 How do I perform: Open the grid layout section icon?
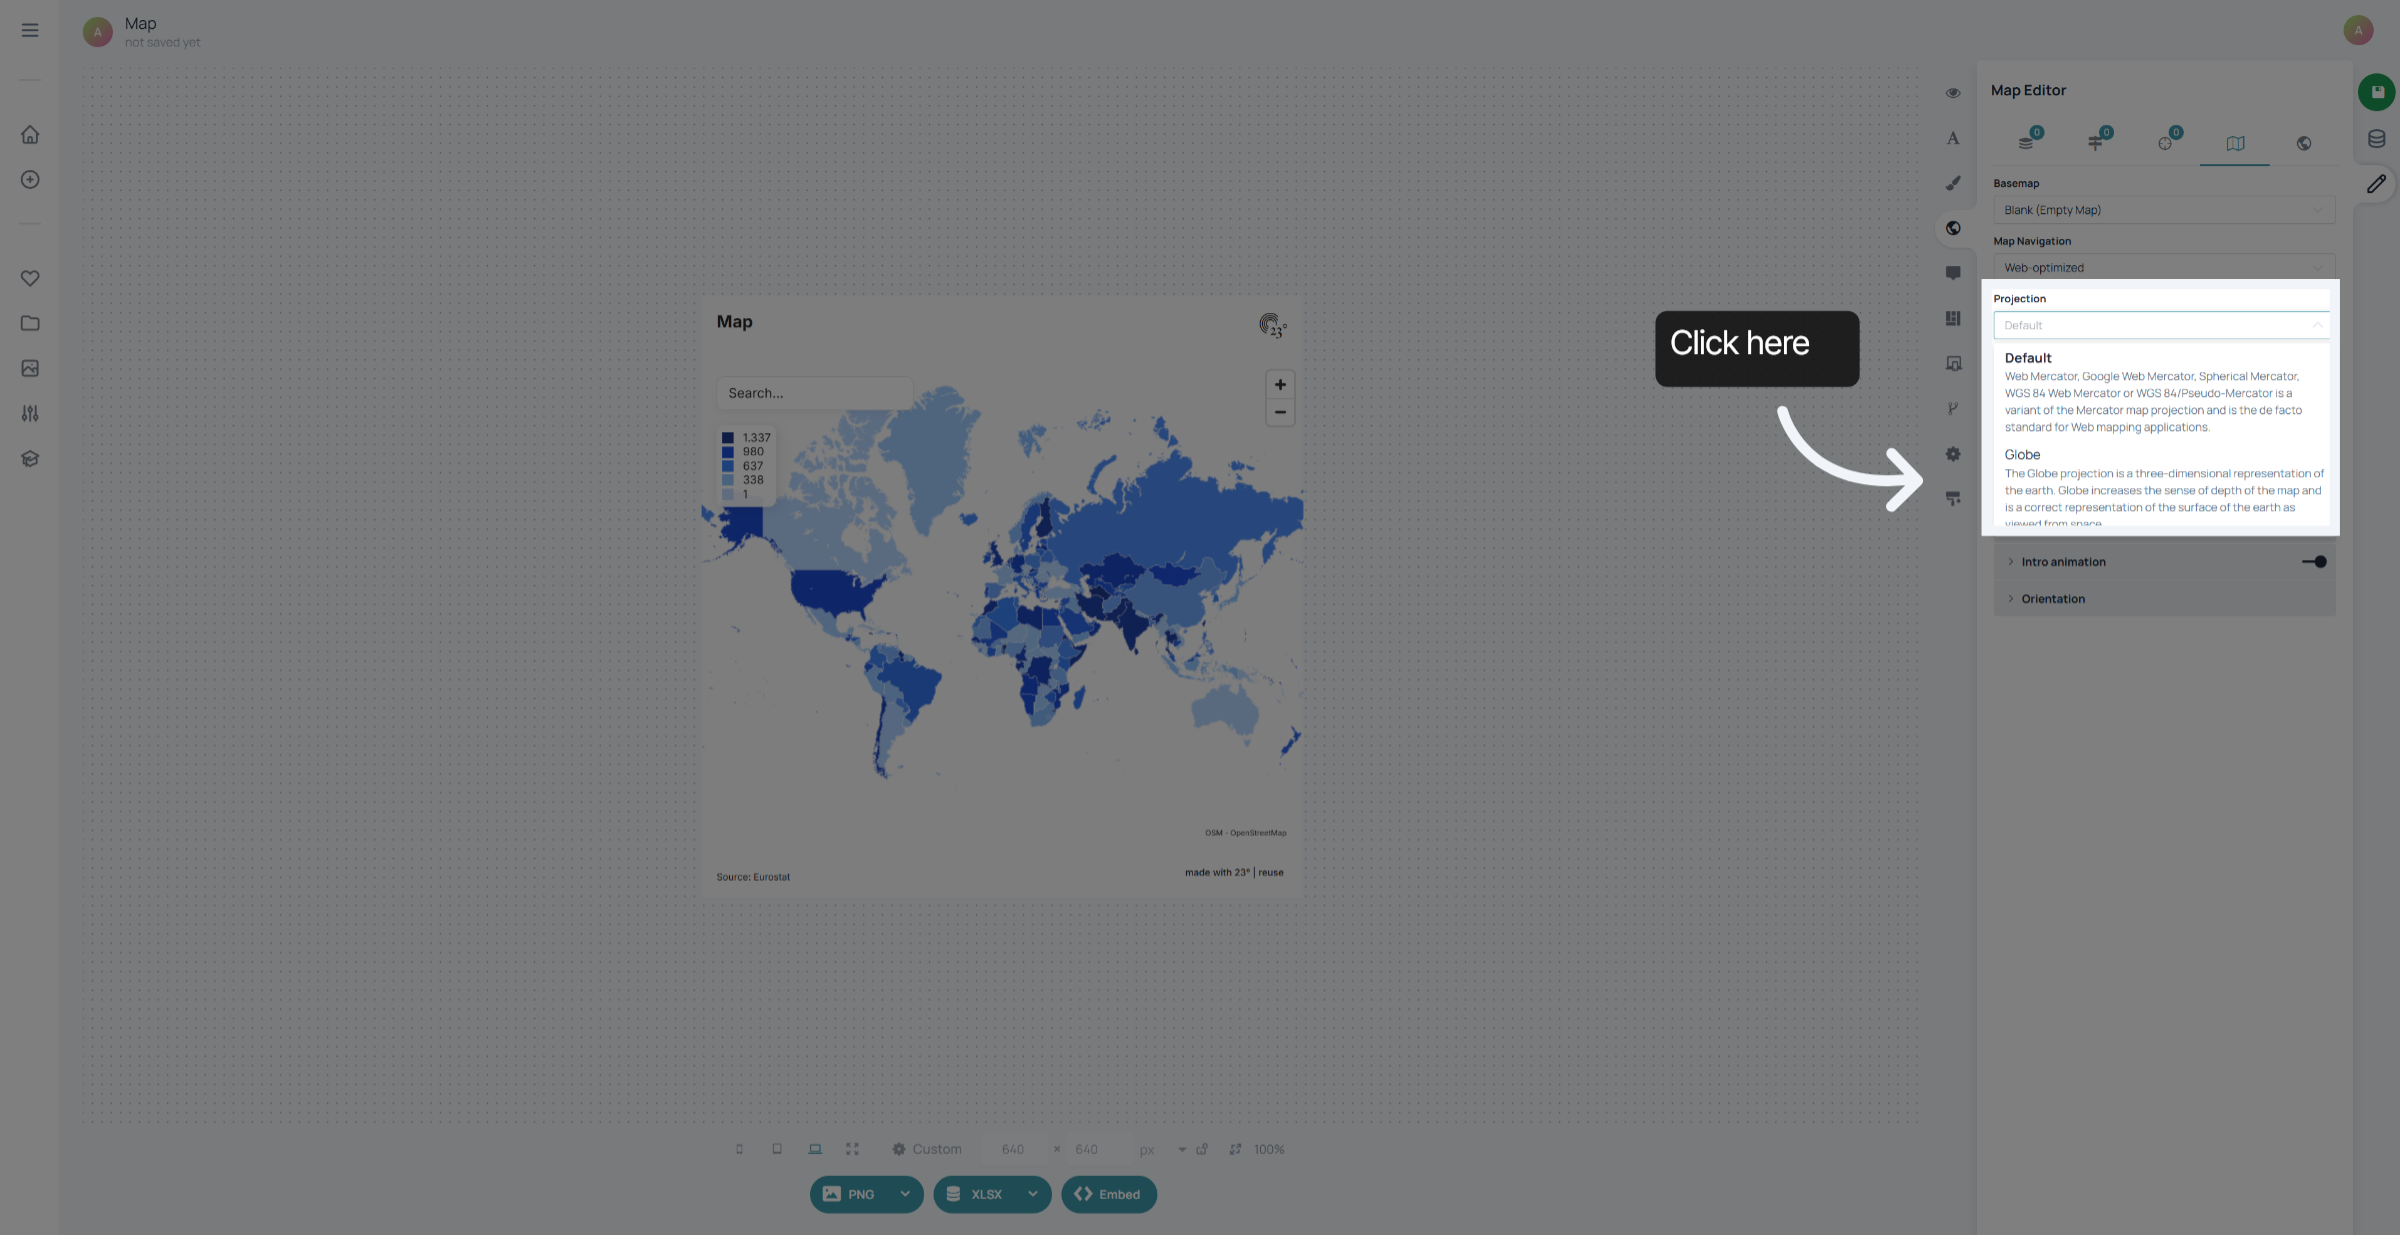click(1953, 318)
